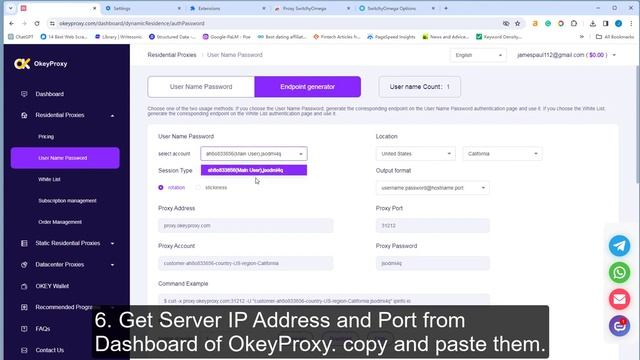
Task: Open live chat support bubble
Action: coord(619,326)
